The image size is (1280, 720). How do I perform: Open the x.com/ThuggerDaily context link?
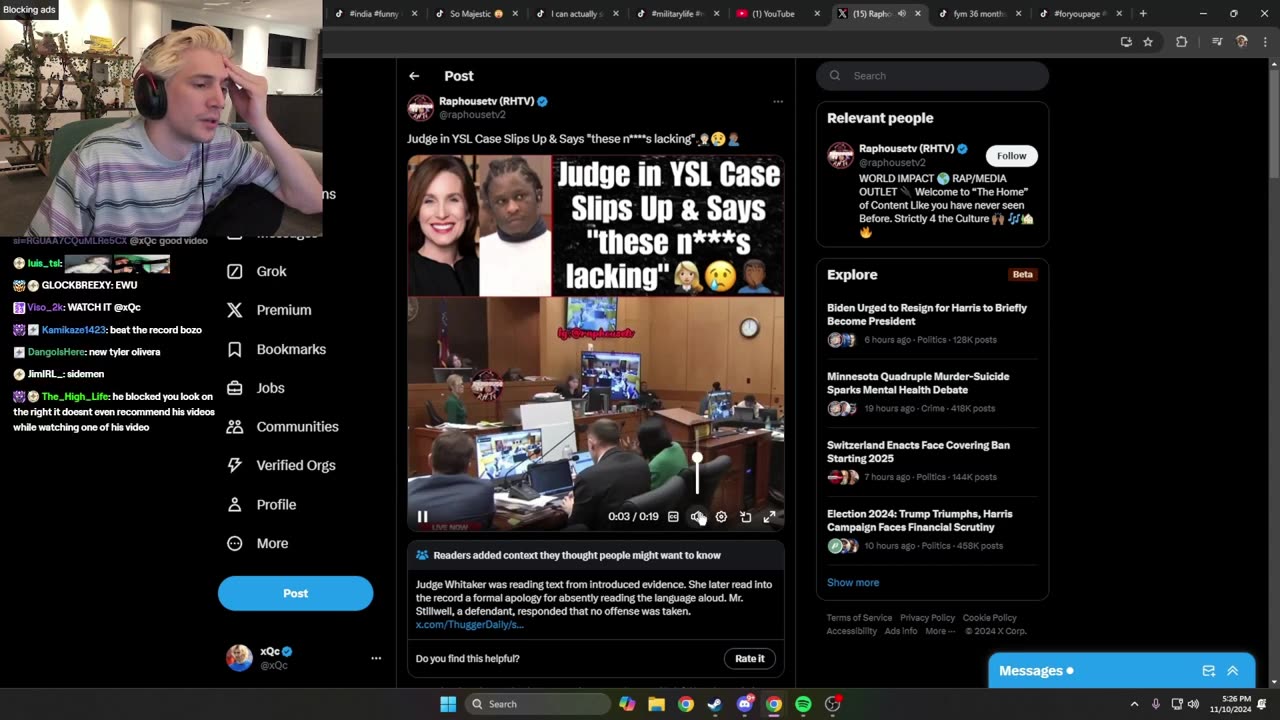point(469,624)
